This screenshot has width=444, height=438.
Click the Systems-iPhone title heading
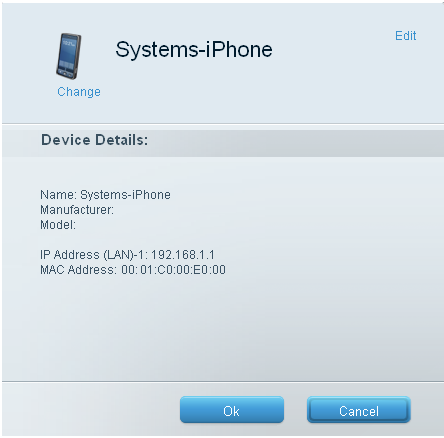(x=194, y=50)
